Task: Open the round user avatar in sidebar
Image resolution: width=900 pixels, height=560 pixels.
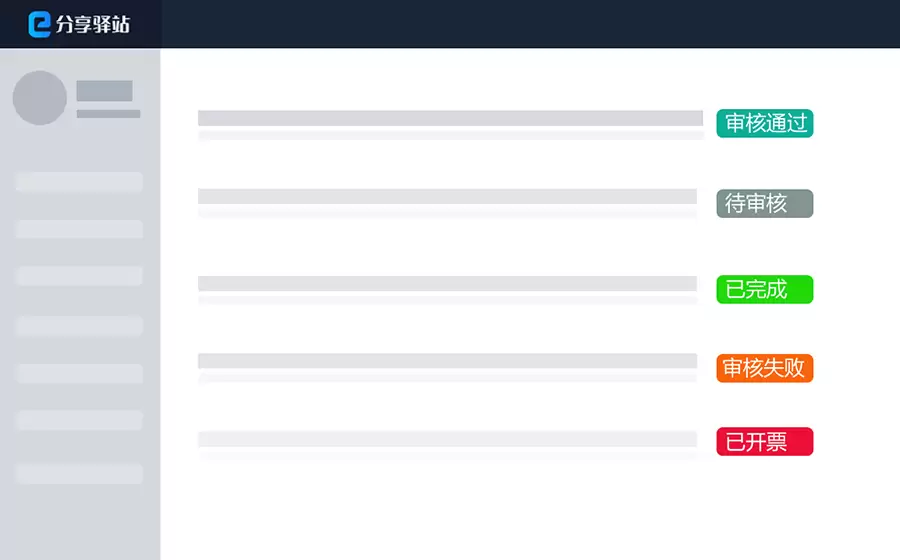Action: (x=40, y=98)
